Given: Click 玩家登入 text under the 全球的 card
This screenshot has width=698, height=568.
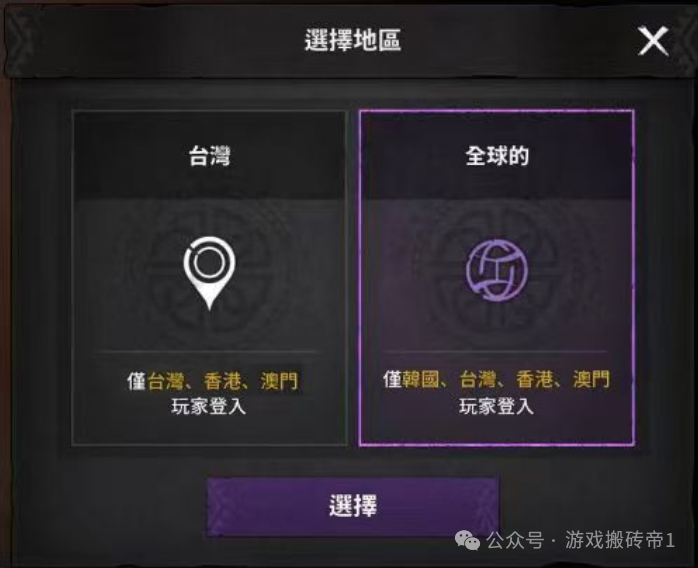Looking at the screenshot, I should (496, 407).
